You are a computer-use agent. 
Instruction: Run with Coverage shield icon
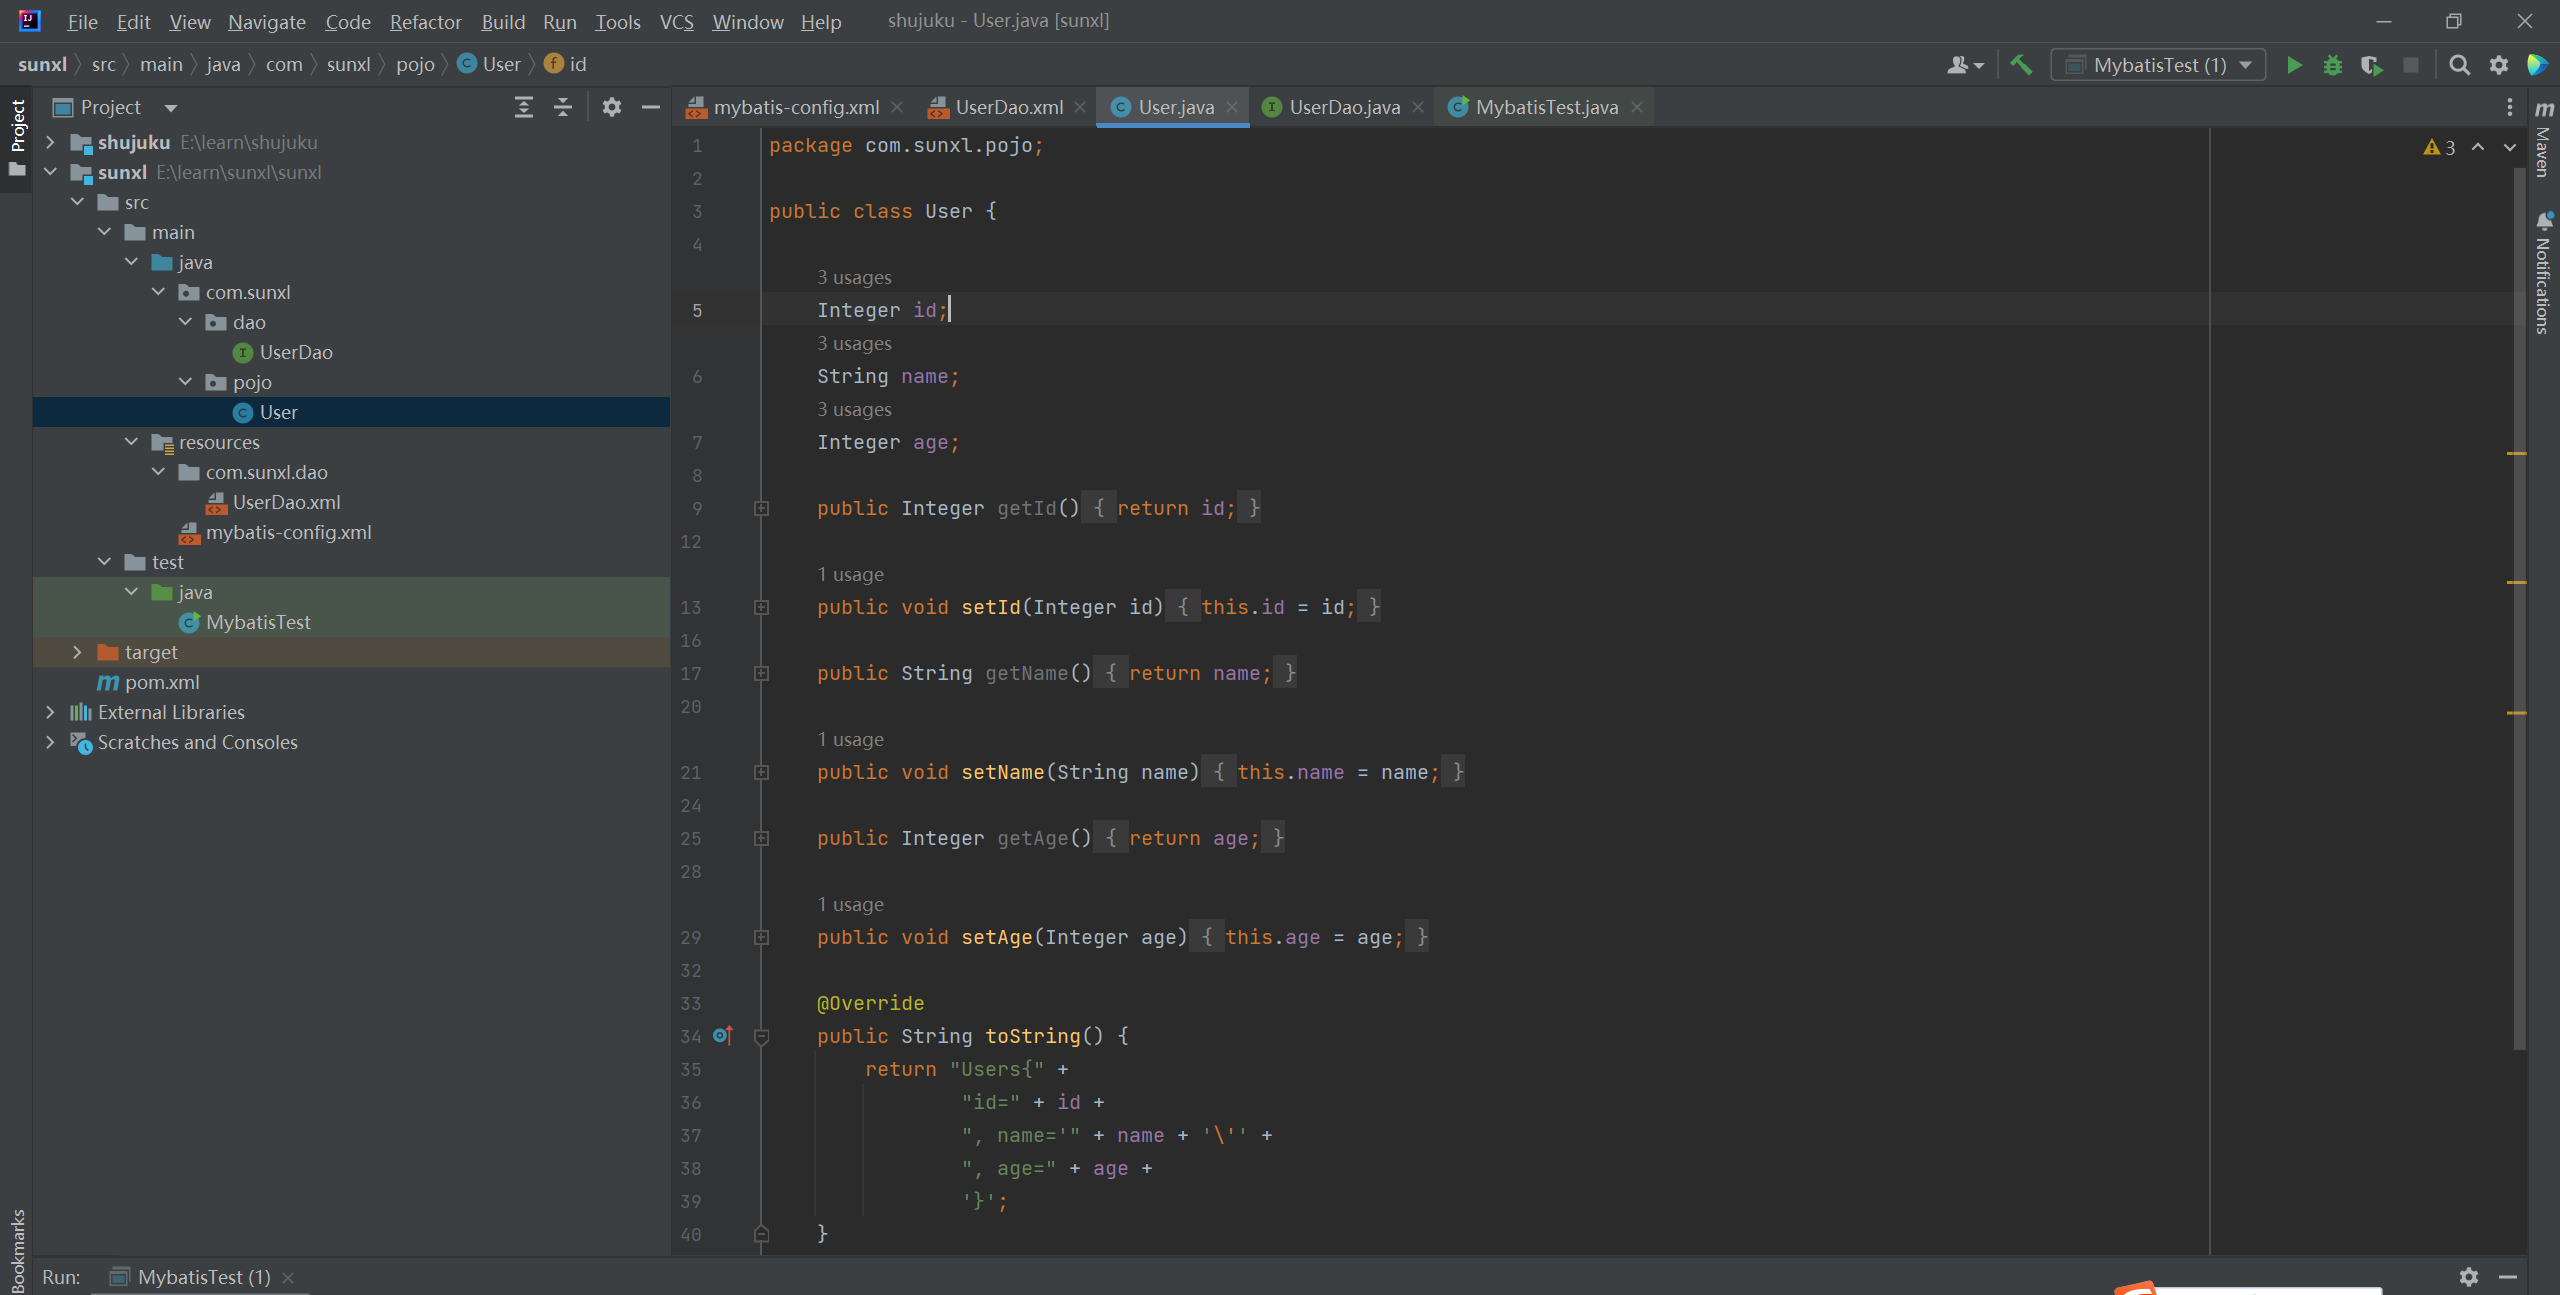coord(2370,65)
